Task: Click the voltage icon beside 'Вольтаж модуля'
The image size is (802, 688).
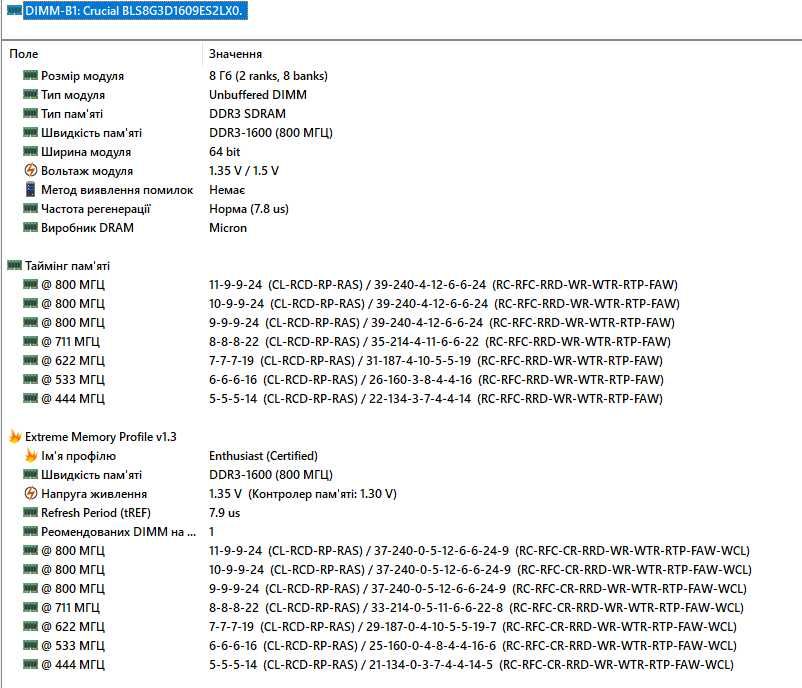Action: click(31, 170)
